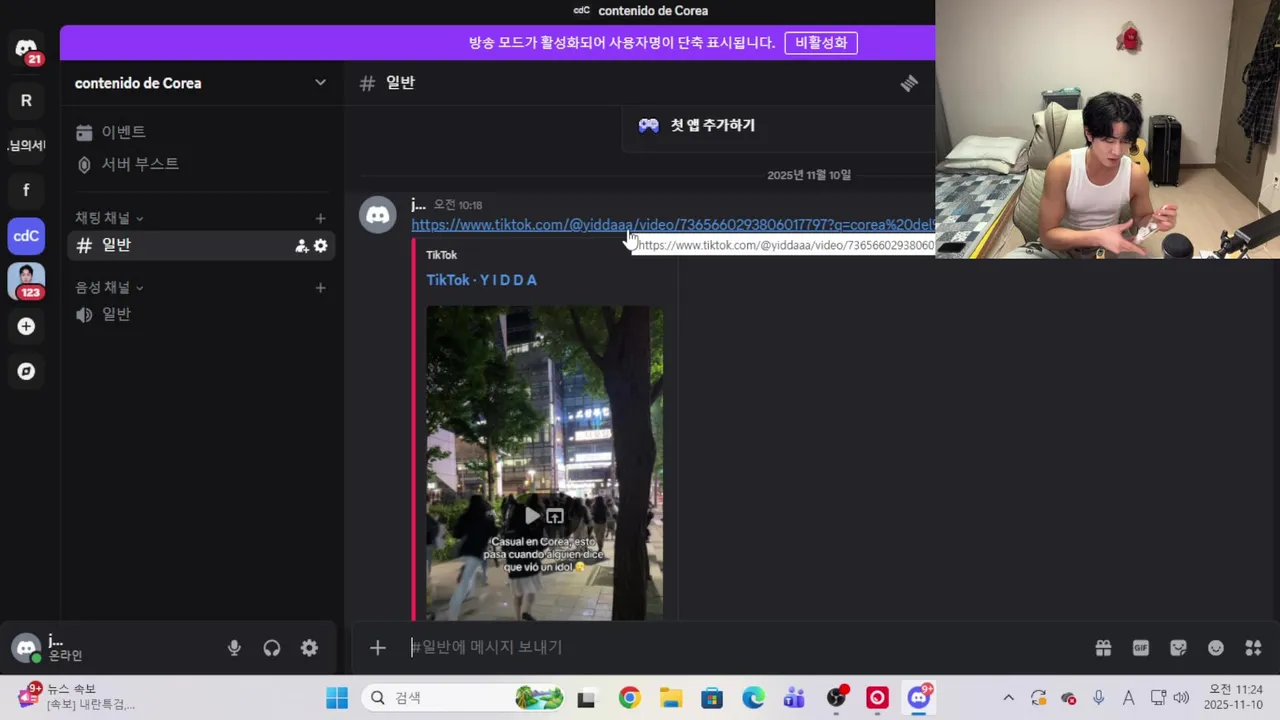Select the 일반 text channel

201,245
